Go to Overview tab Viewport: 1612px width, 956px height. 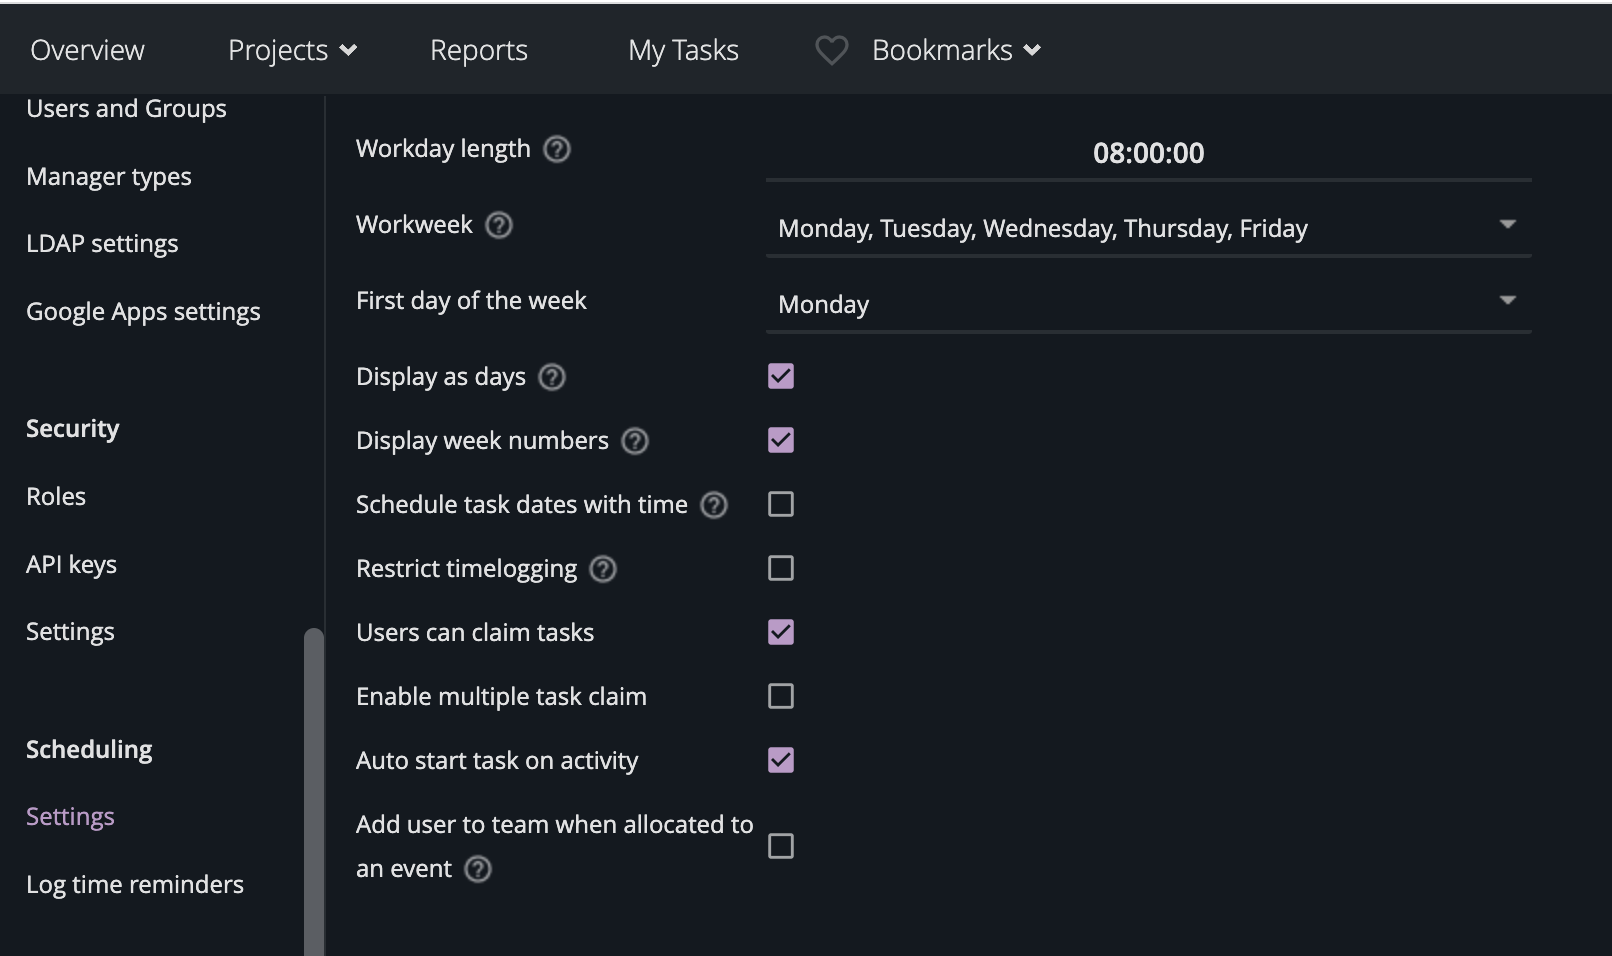(87, 50)
